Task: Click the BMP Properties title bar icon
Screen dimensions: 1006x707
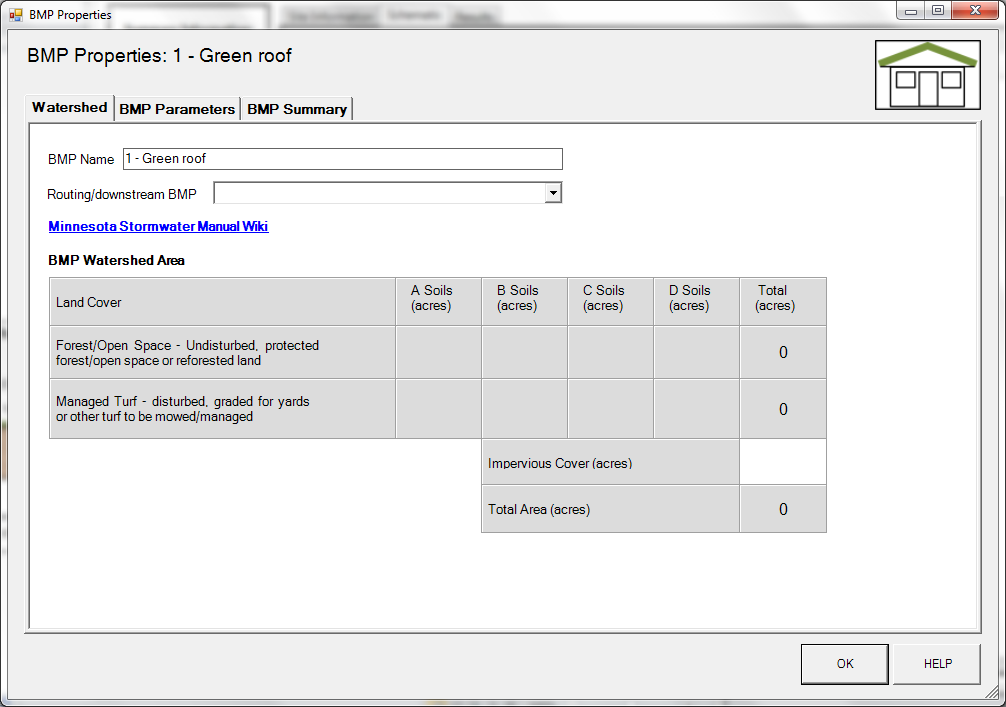Action: (x=16, y=15)
